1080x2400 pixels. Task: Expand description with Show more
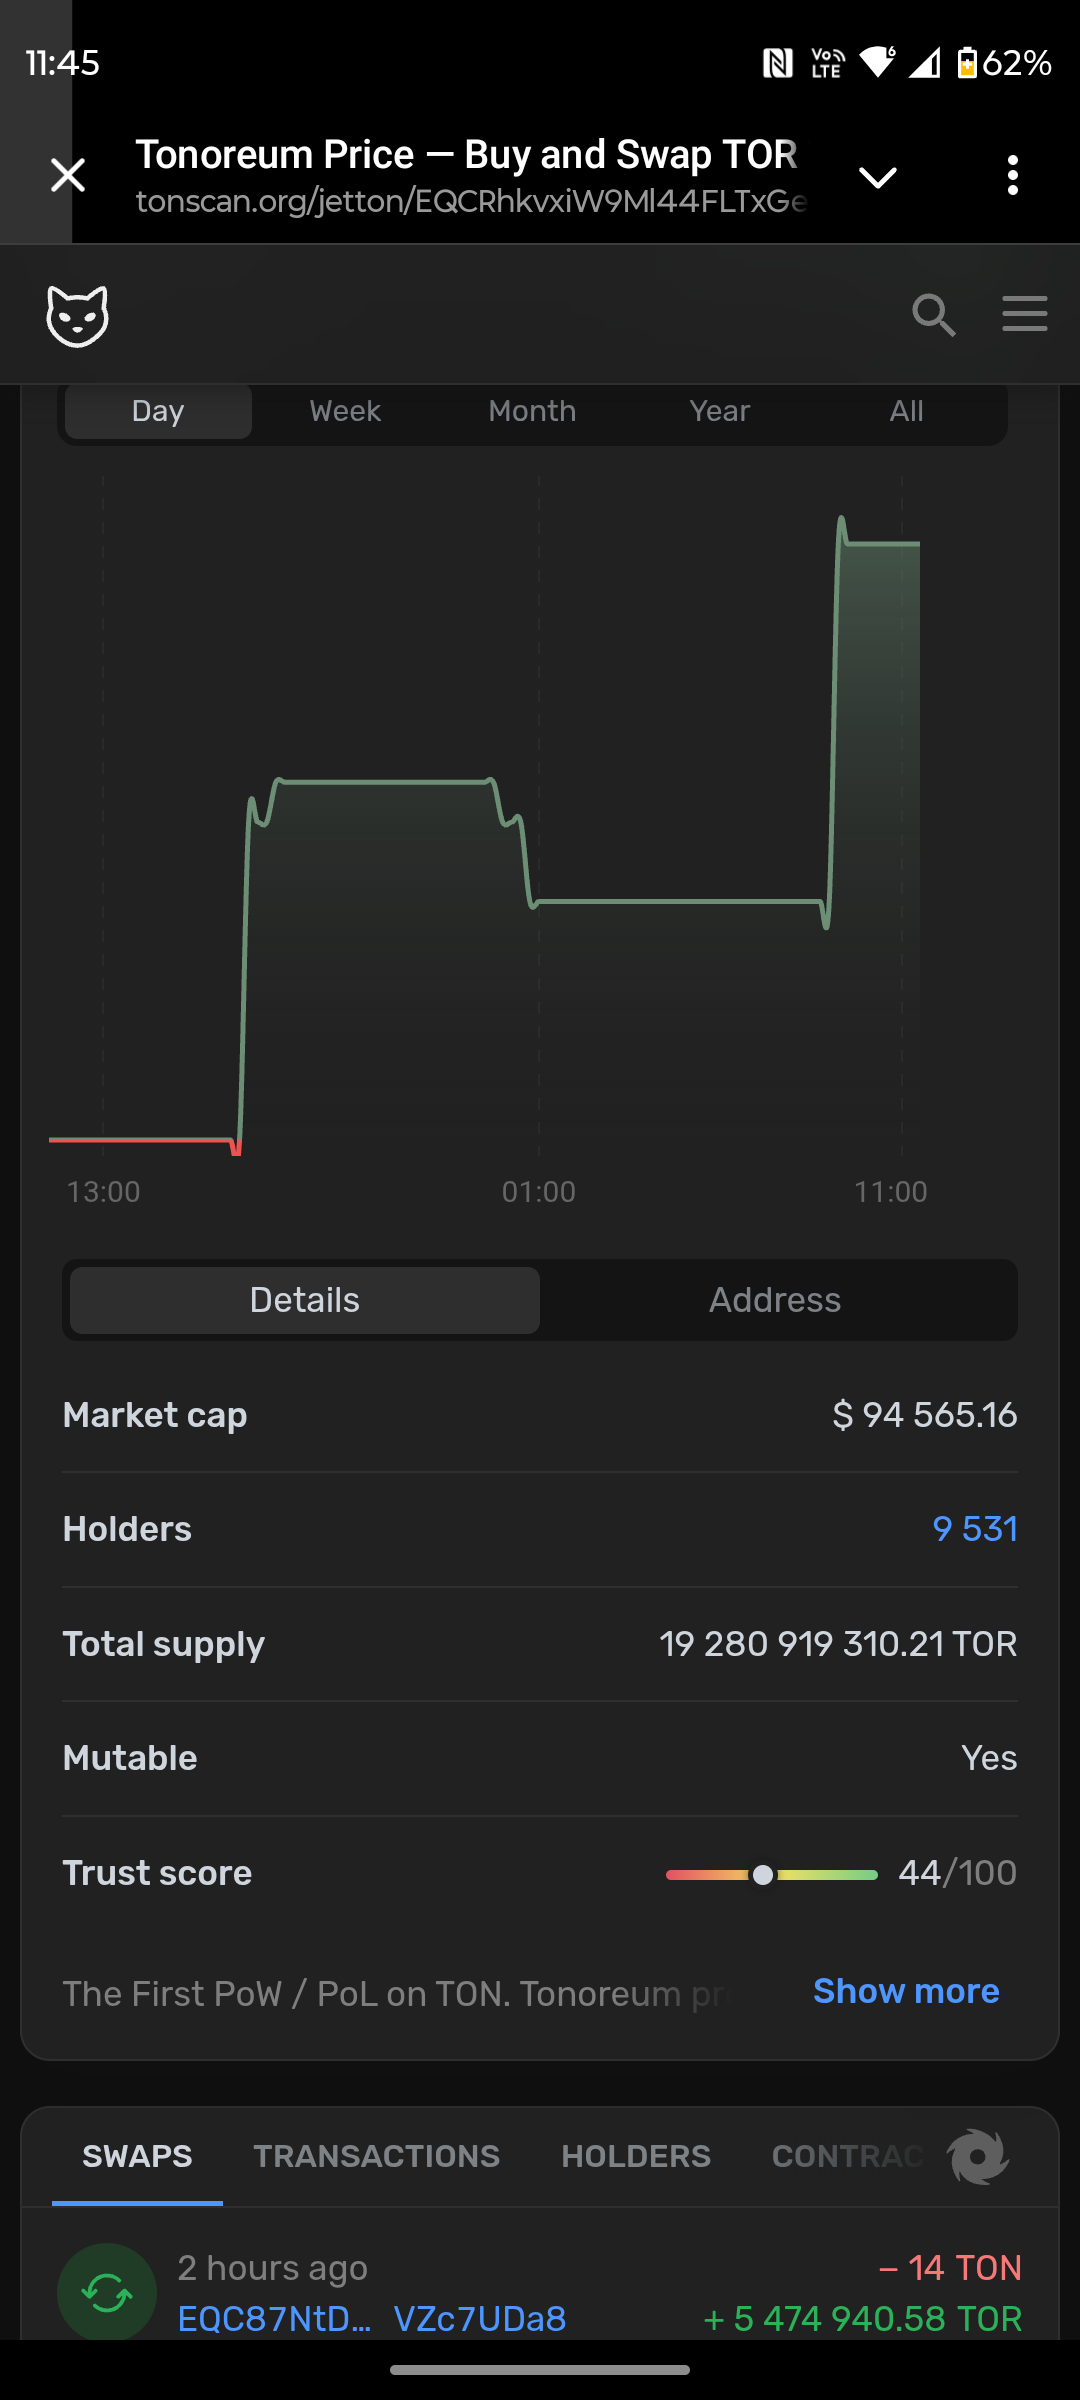coord(906,1991)
